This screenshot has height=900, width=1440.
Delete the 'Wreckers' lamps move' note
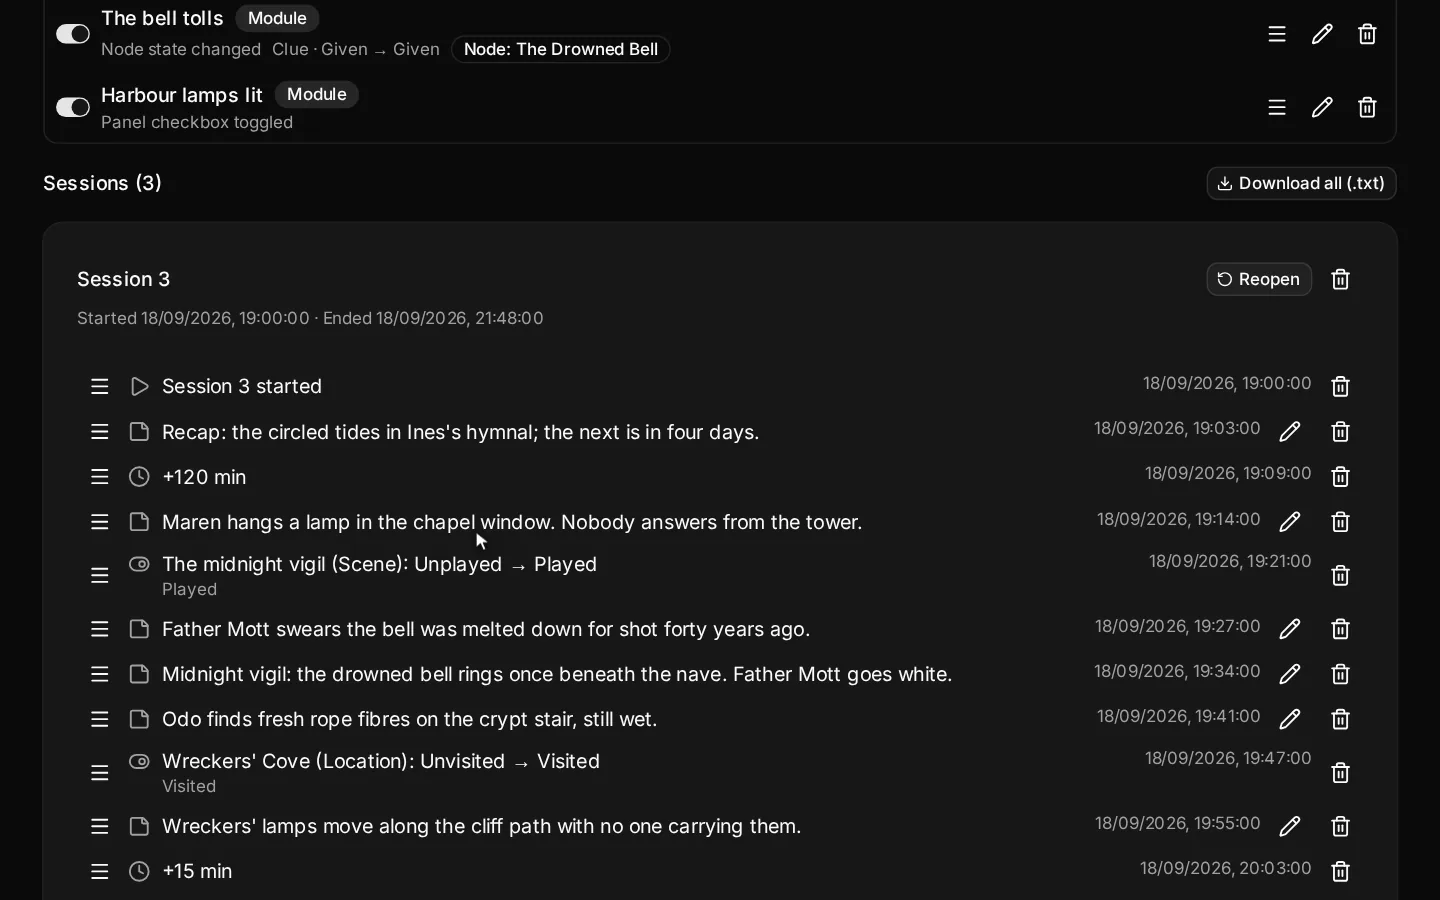click(x=1342, y=826)
